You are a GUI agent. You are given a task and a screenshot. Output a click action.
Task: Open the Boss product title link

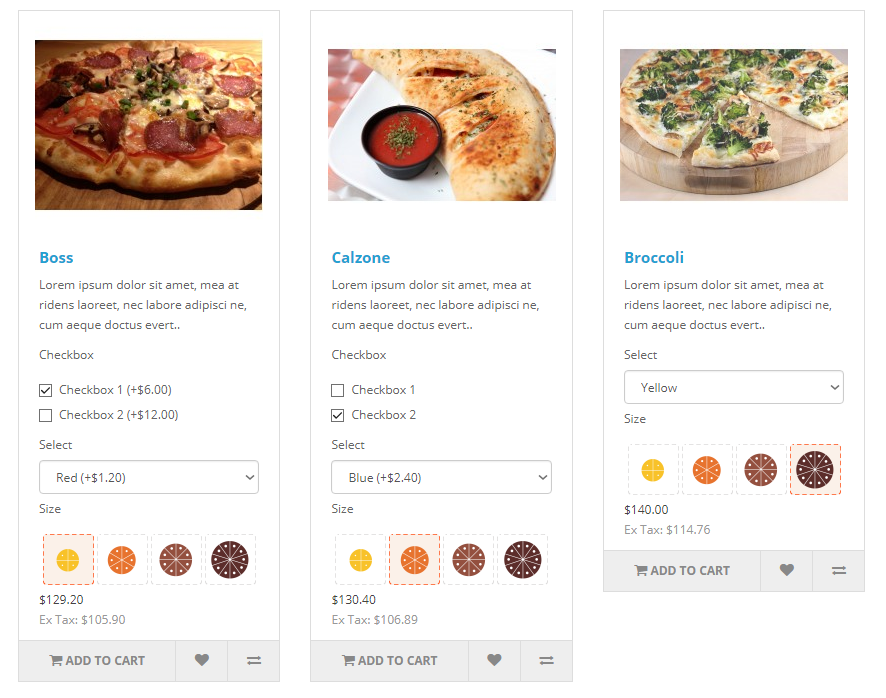[x=57, y=258]
